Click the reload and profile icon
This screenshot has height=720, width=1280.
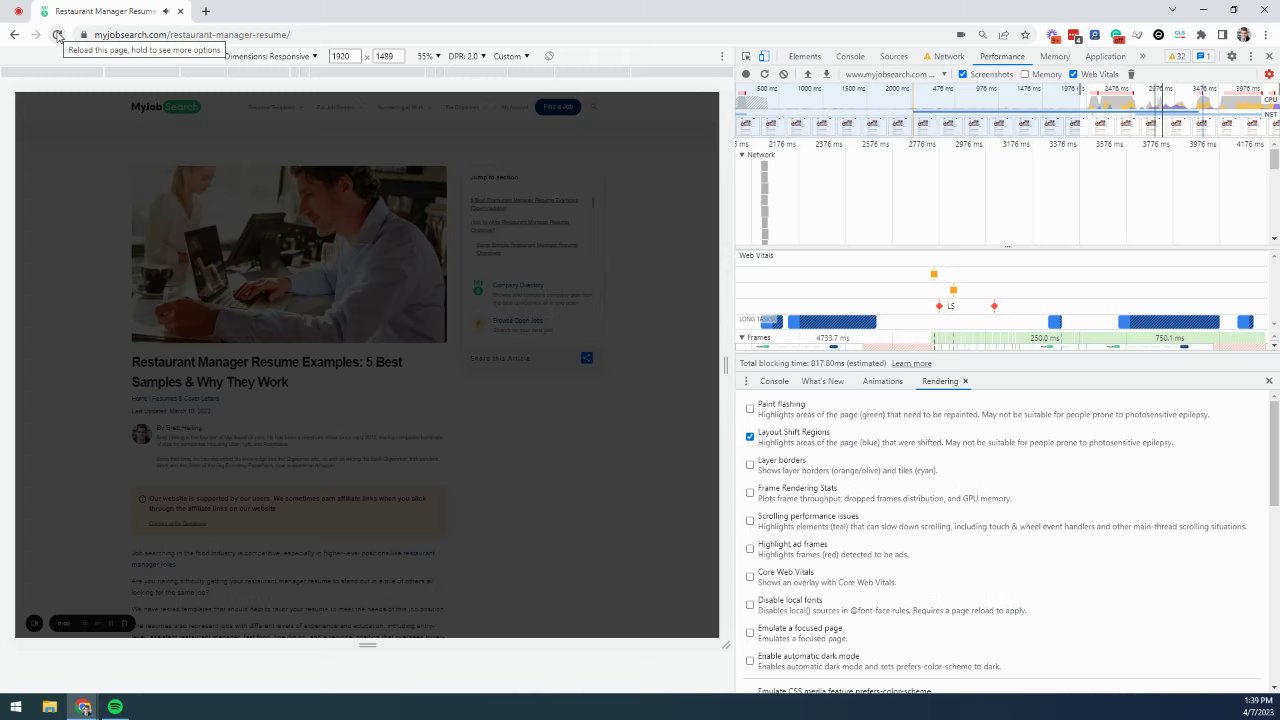pos(764,74)
